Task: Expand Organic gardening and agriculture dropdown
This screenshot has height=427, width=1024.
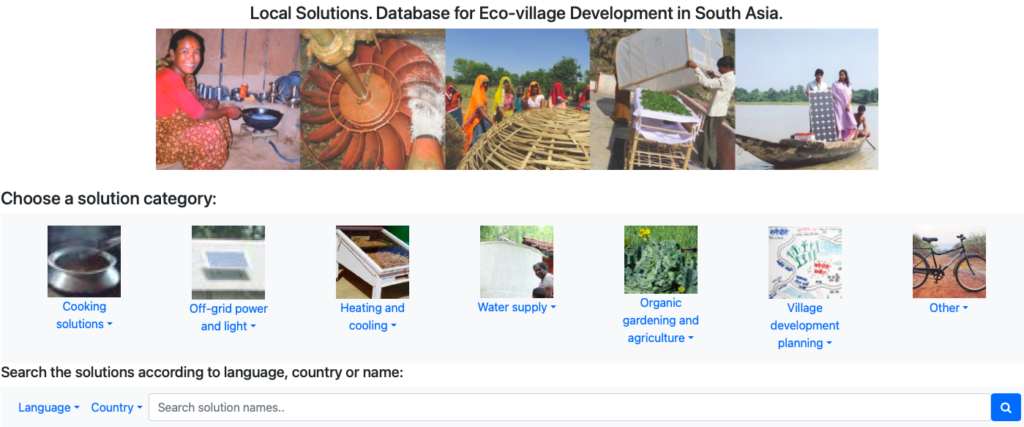Action: (661, 321)
